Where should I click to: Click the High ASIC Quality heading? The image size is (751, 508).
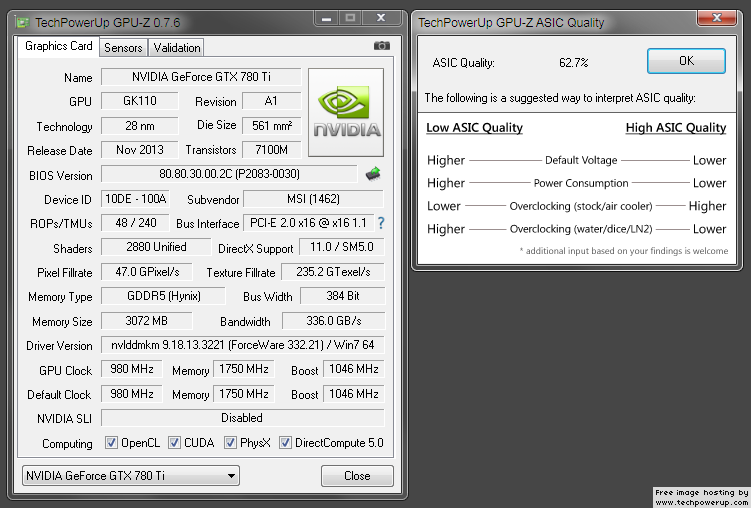pos(676,128)
